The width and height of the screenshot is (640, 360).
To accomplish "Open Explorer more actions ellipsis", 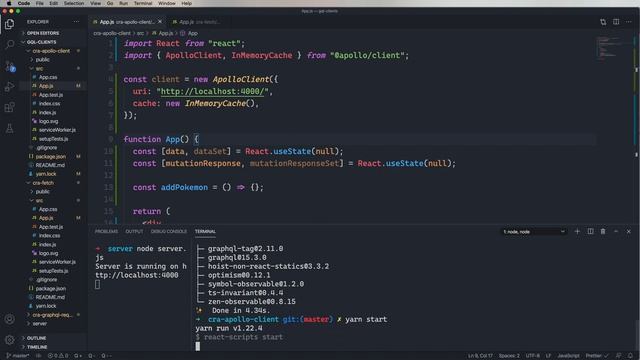I will tap(76, 22).
